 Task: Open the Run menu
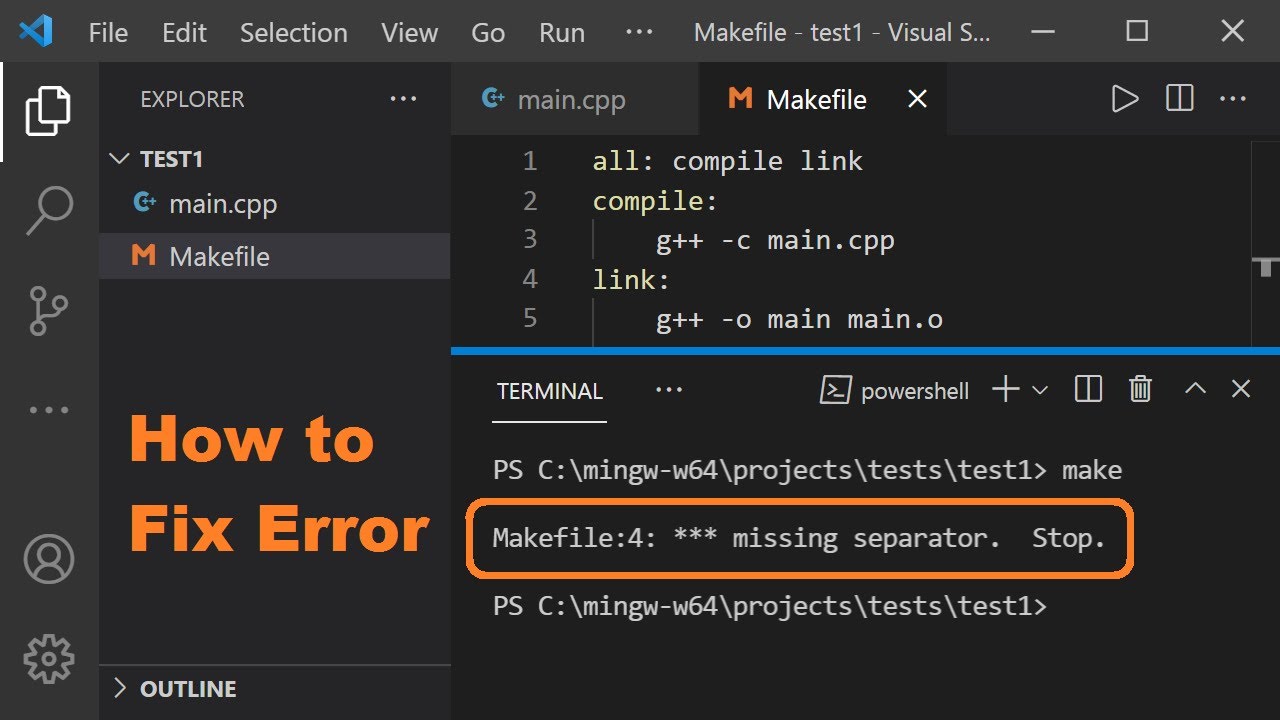click(x=562, y=32)
